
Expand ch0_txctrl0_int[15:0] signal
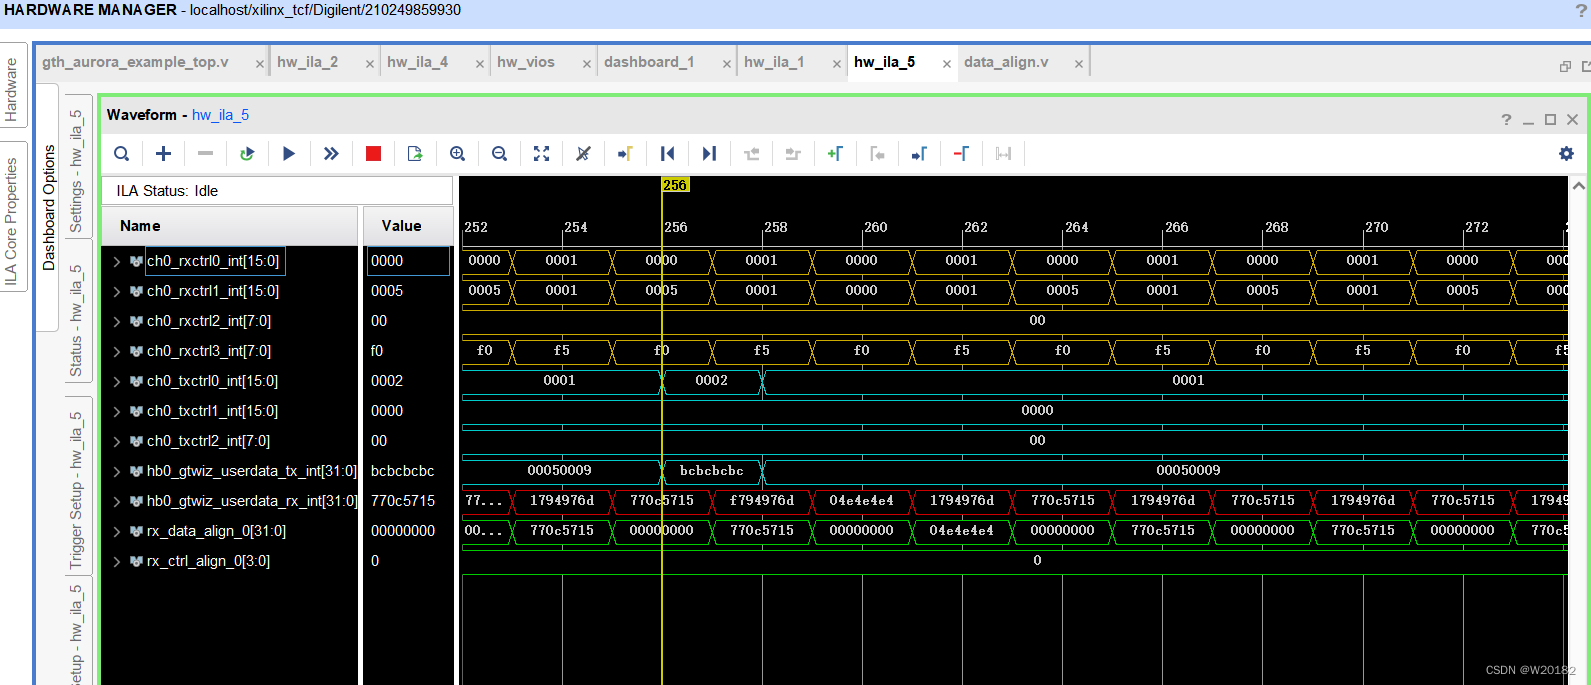[117, 381]
